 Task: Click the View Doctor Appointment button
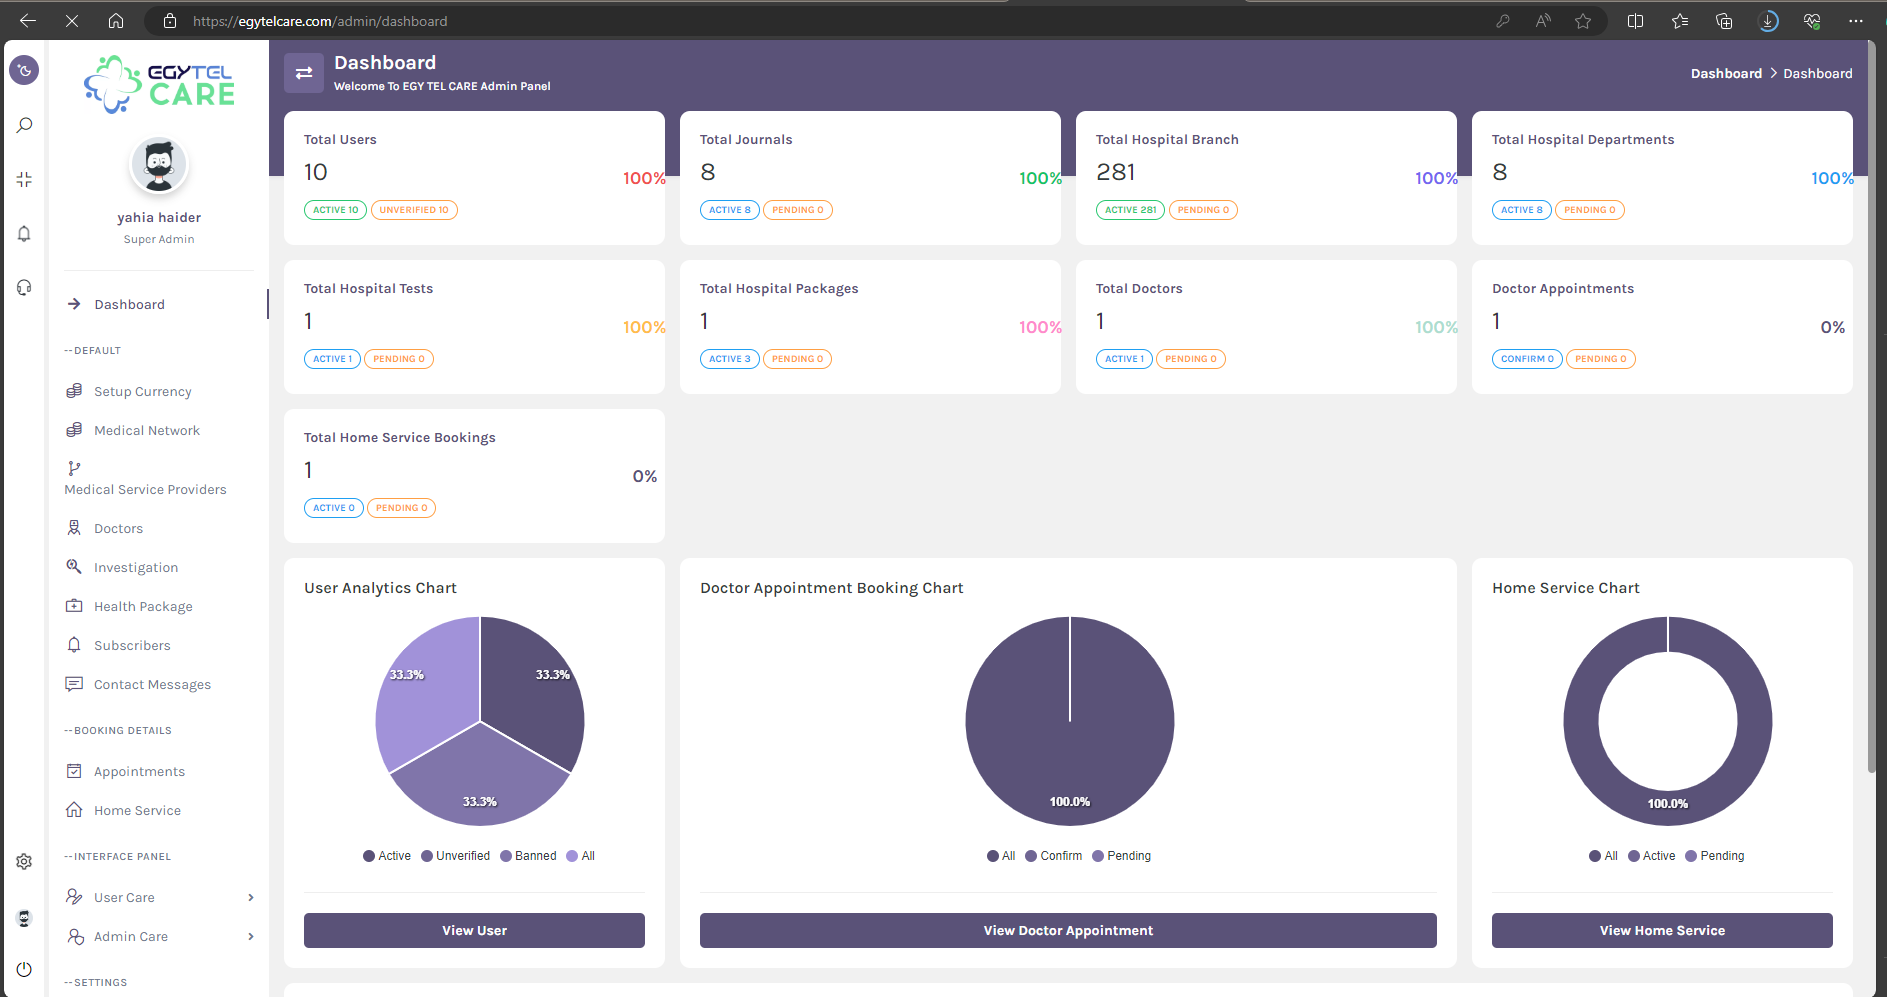[x=1068, y=930]
